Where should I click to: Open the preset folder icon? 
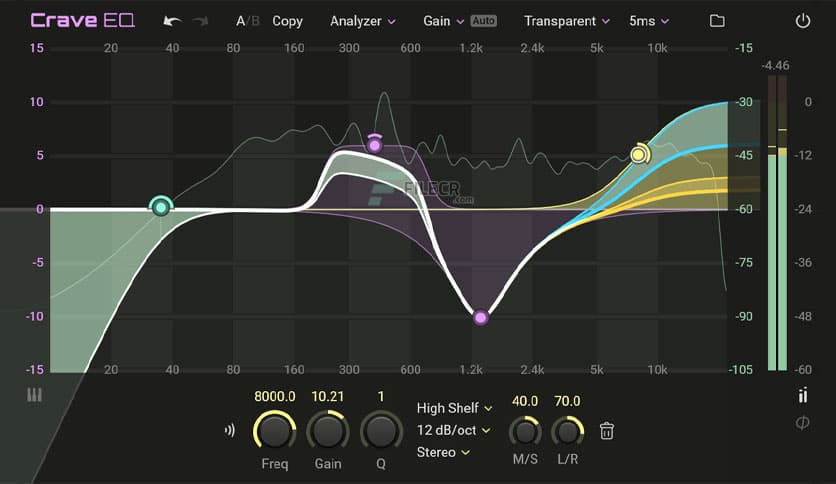(x=717, y=21)
